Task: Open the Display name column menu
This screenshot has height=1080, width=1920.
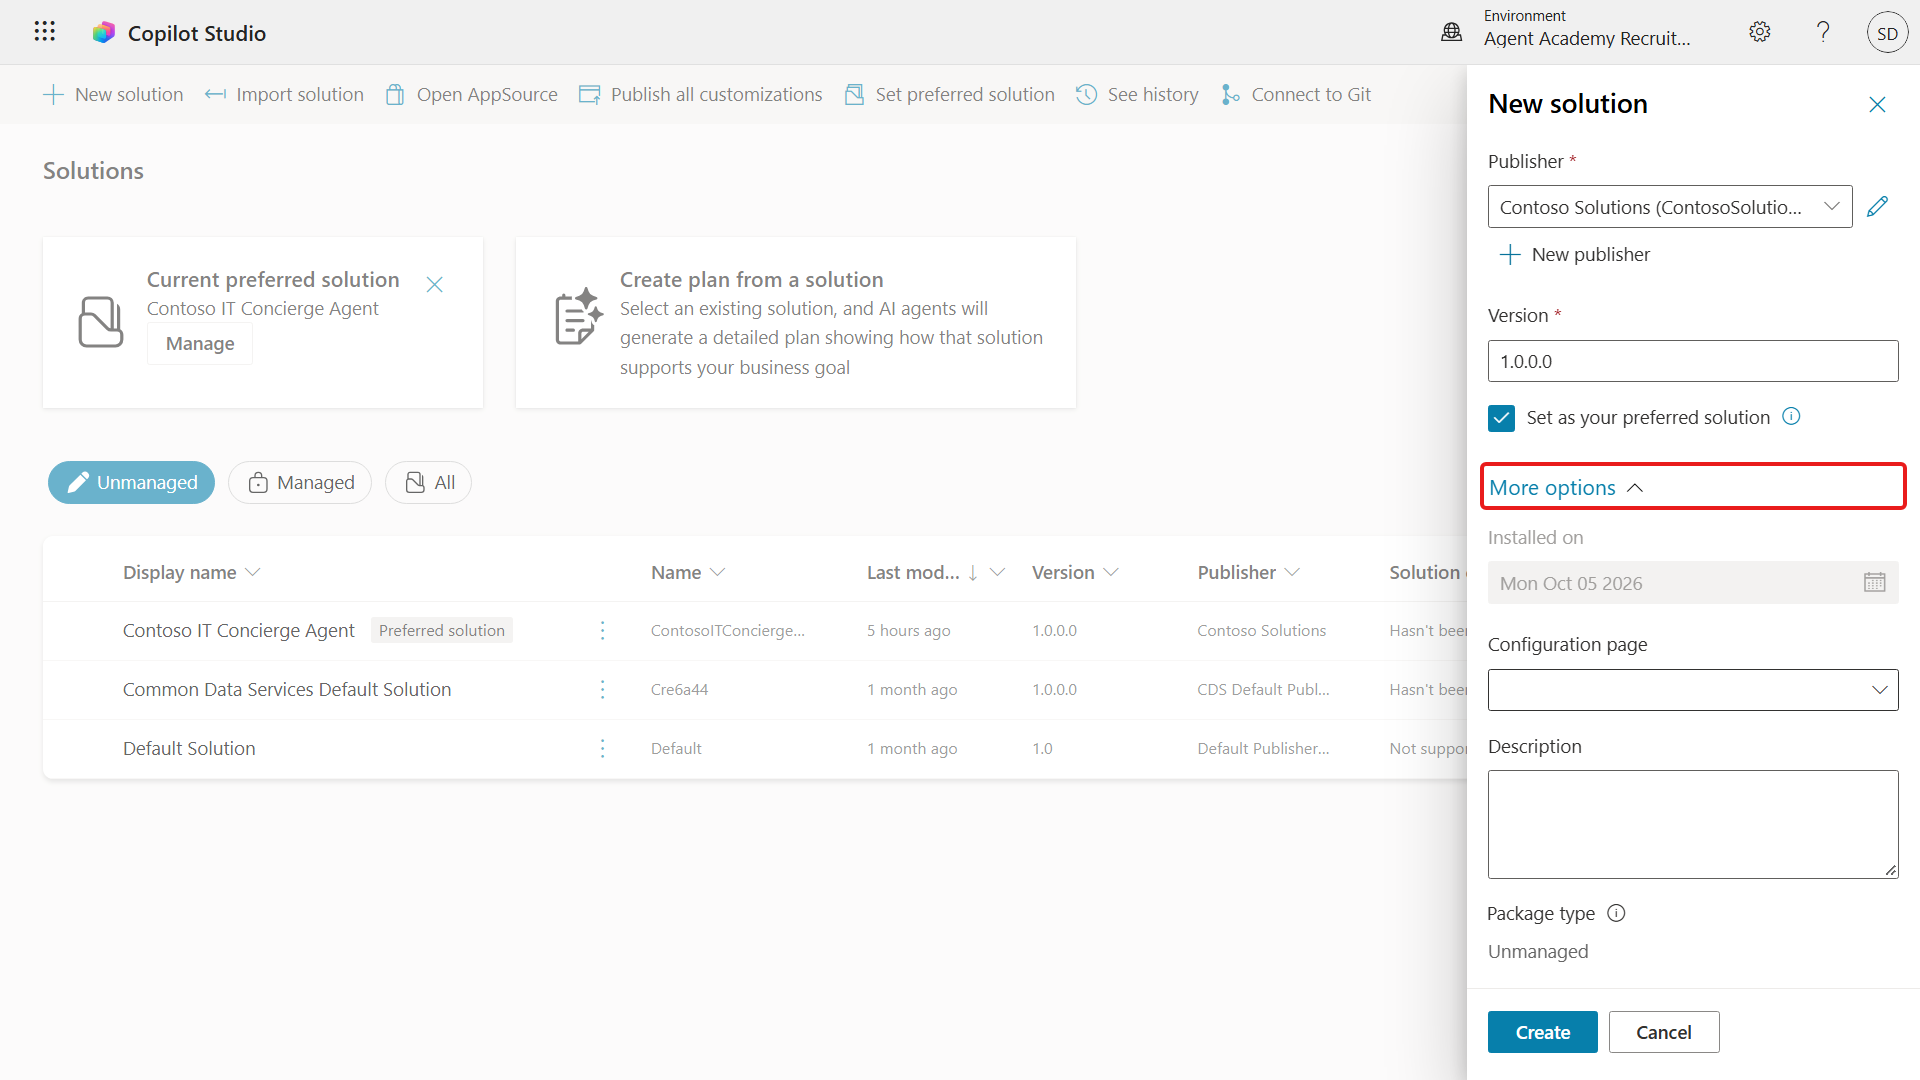Action: (192, 572)
